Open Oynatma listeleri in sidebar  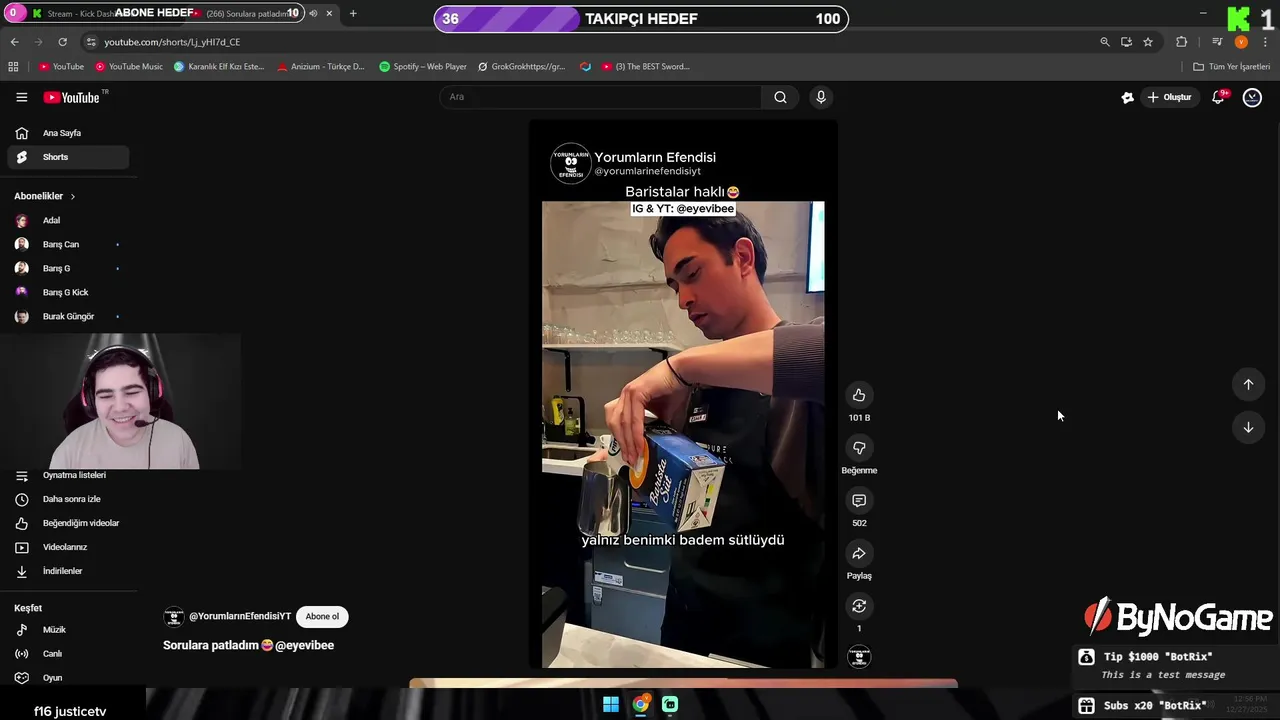68,475
